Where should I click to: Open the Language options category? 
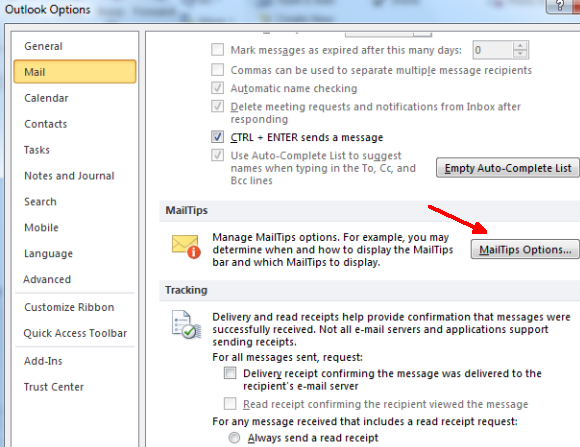coord(48,253)
